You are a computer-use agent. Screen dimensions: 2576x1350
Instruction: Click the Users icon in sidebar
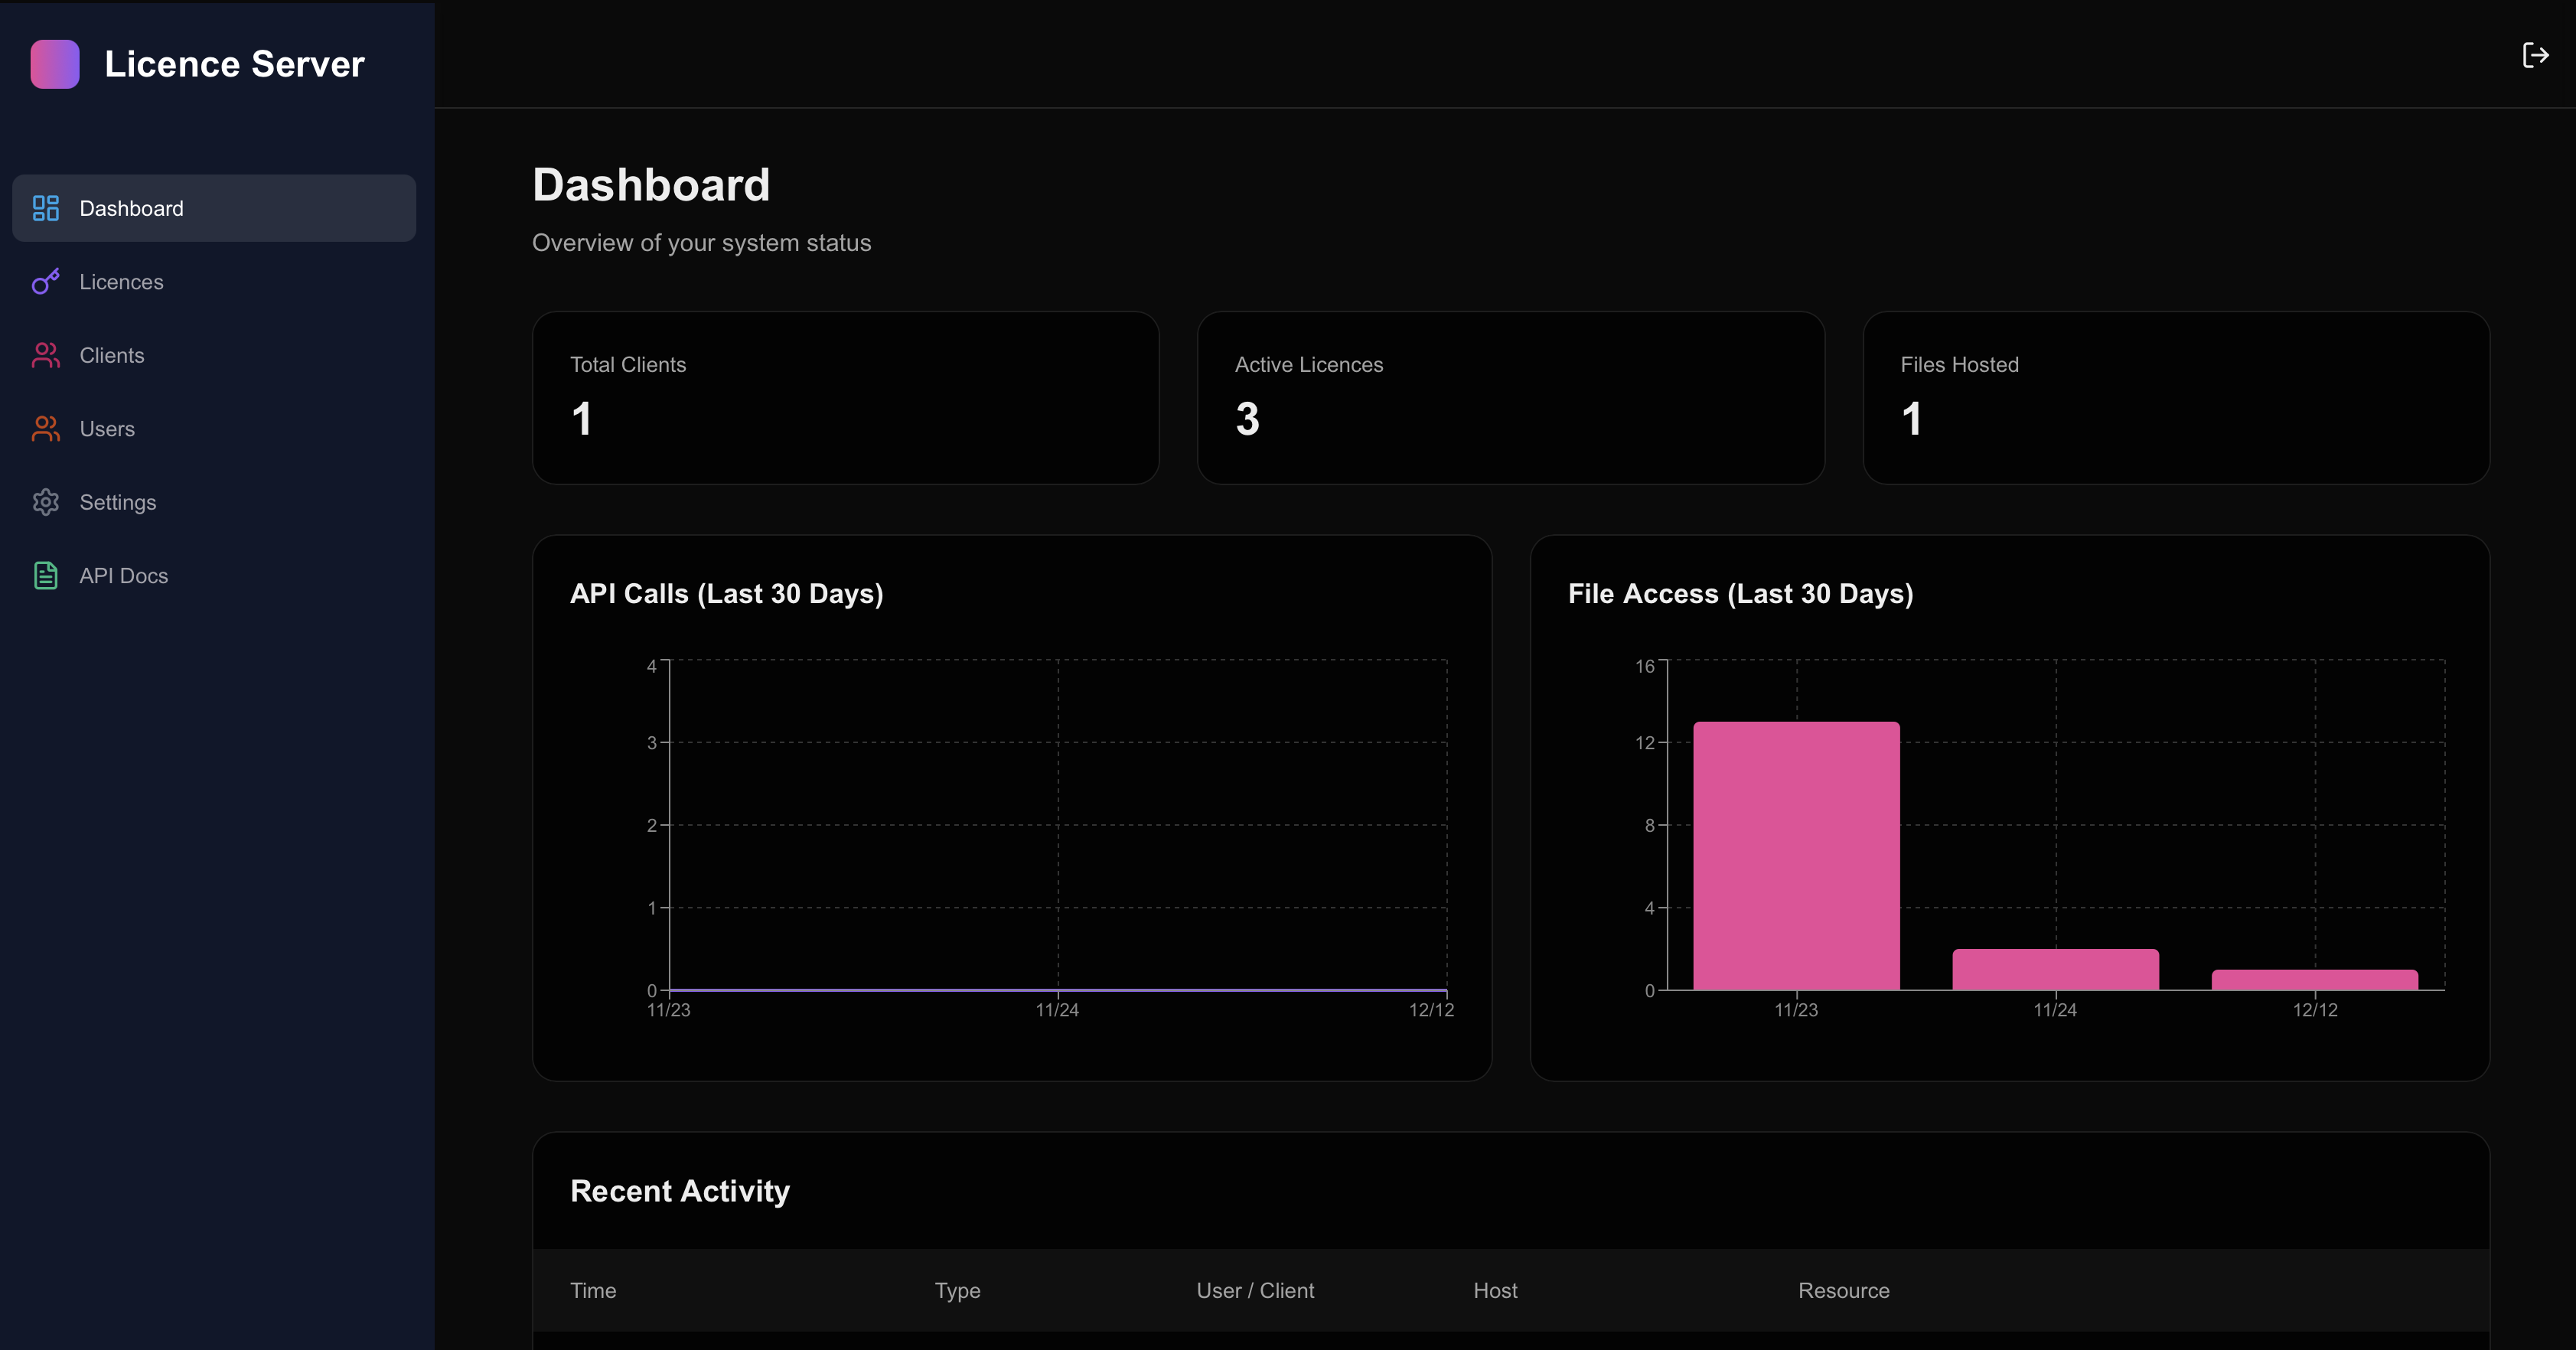pos(46,428)
